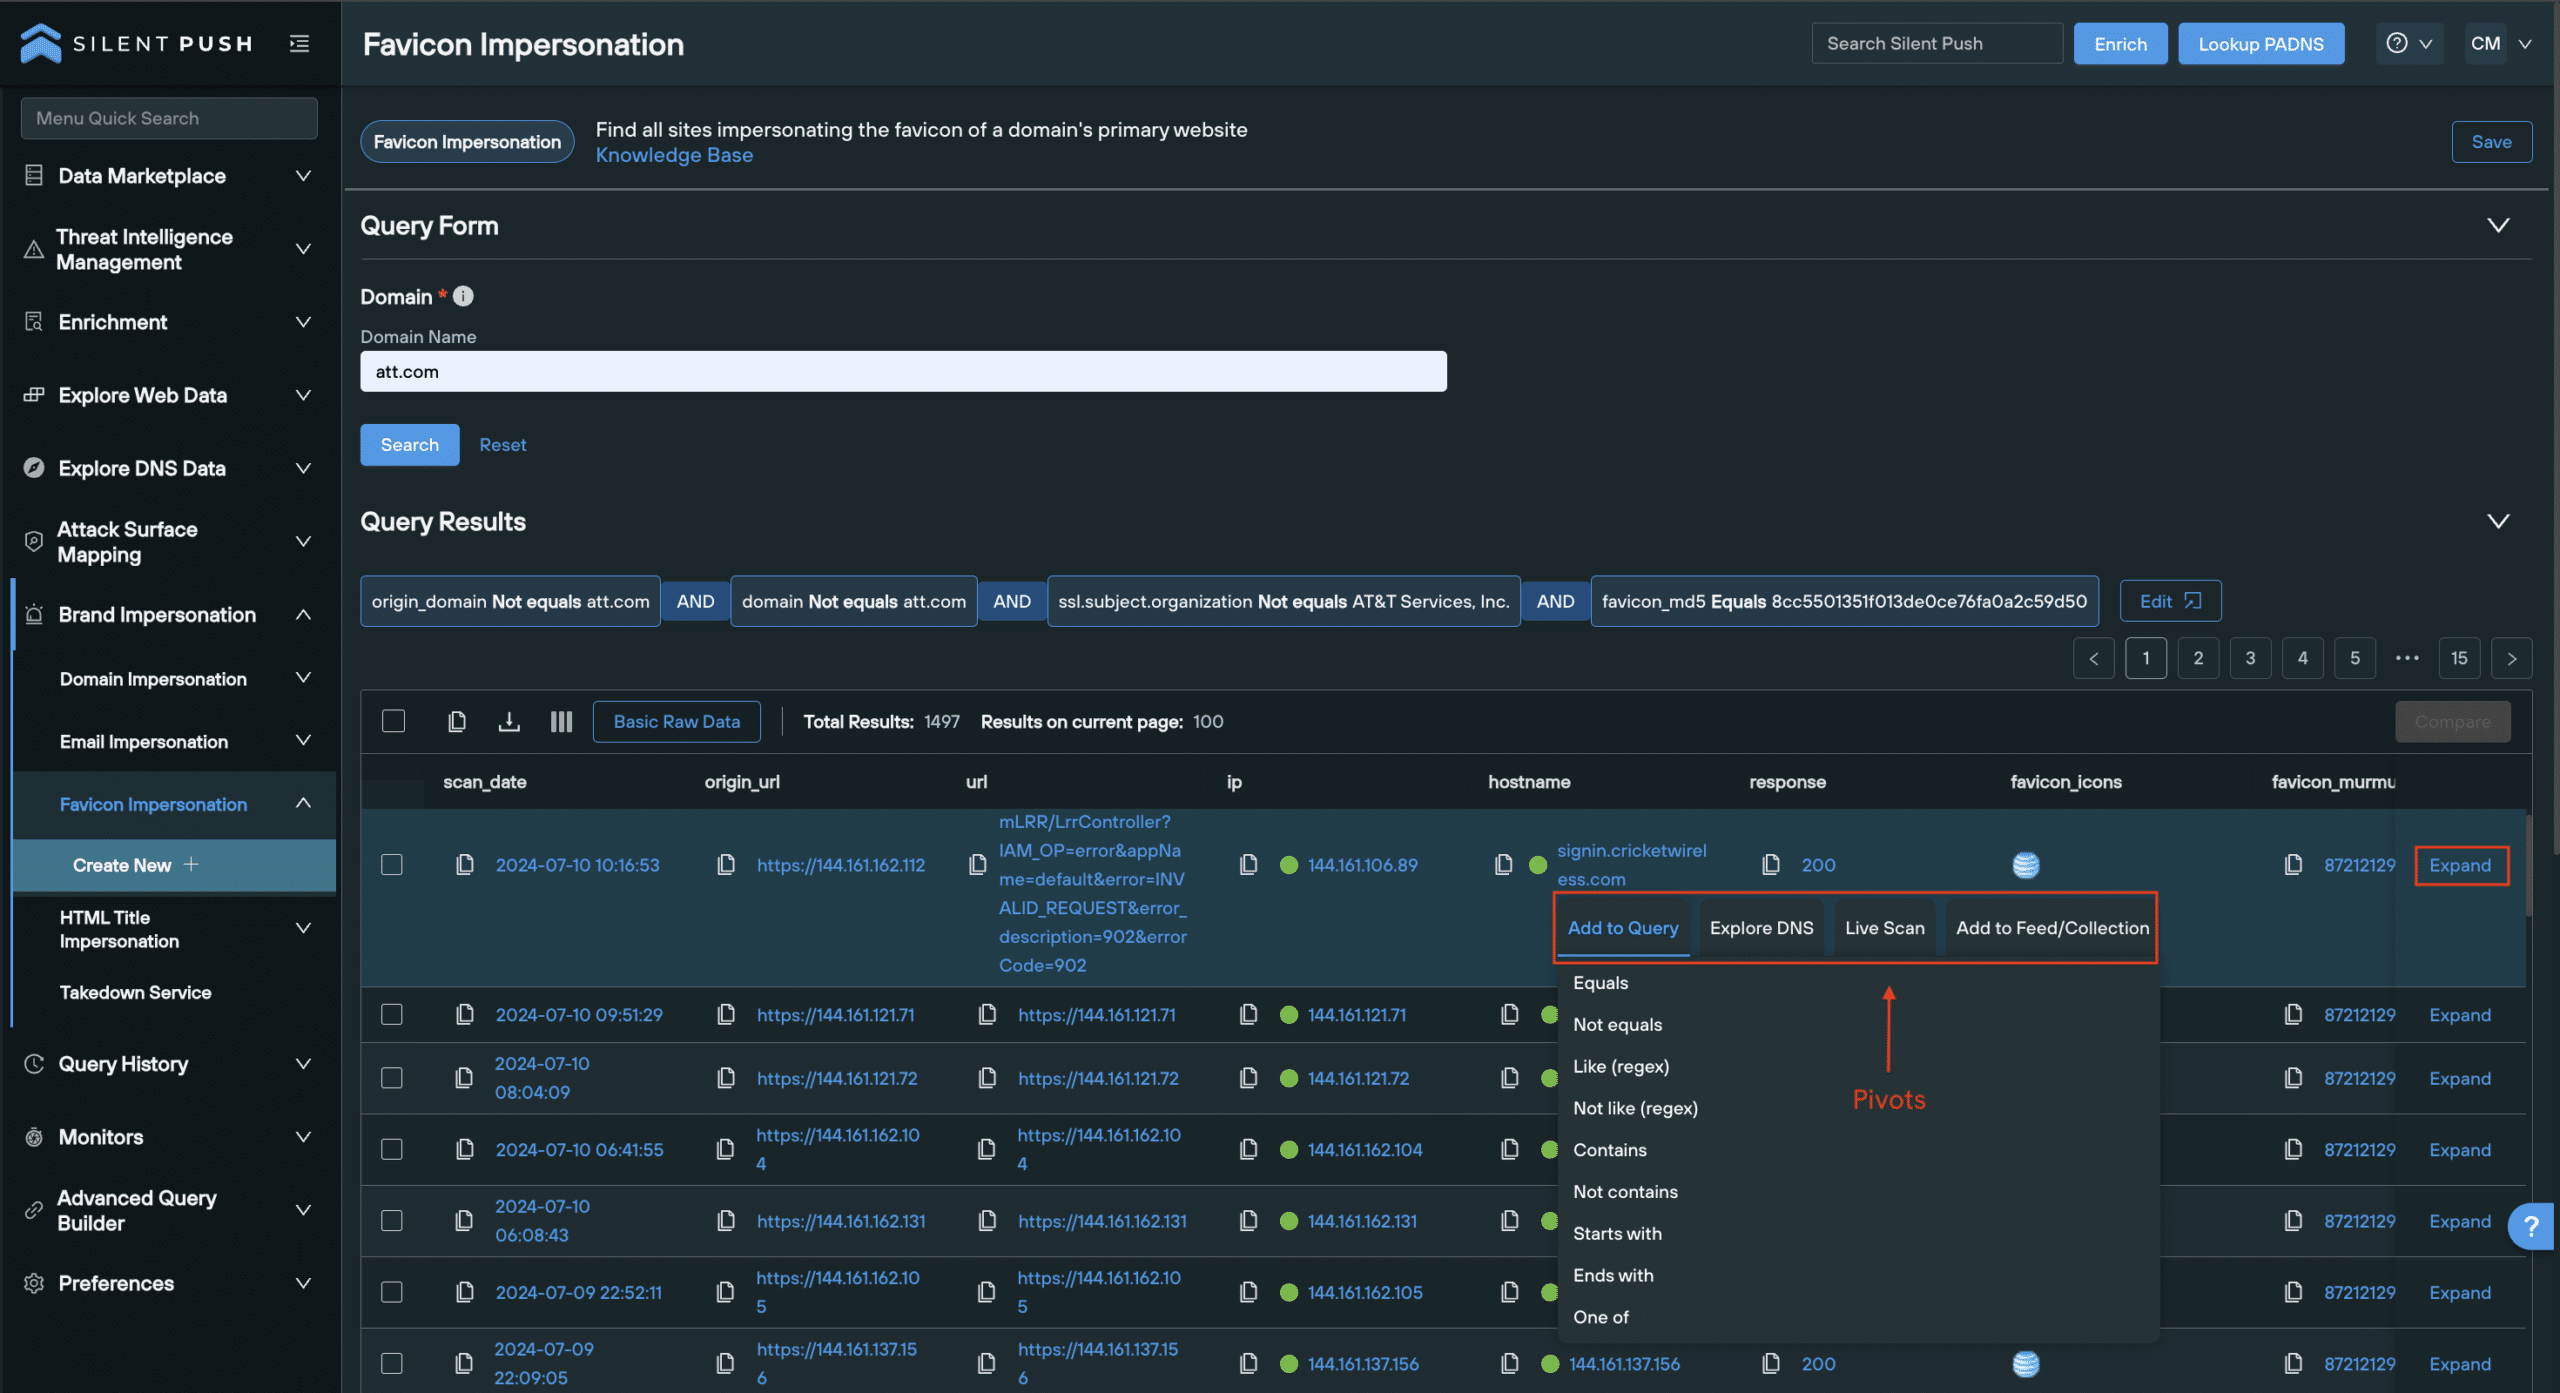
Task: Select the row dated 2024-07-10 08:04:09
Action: tap(392, 1078)
